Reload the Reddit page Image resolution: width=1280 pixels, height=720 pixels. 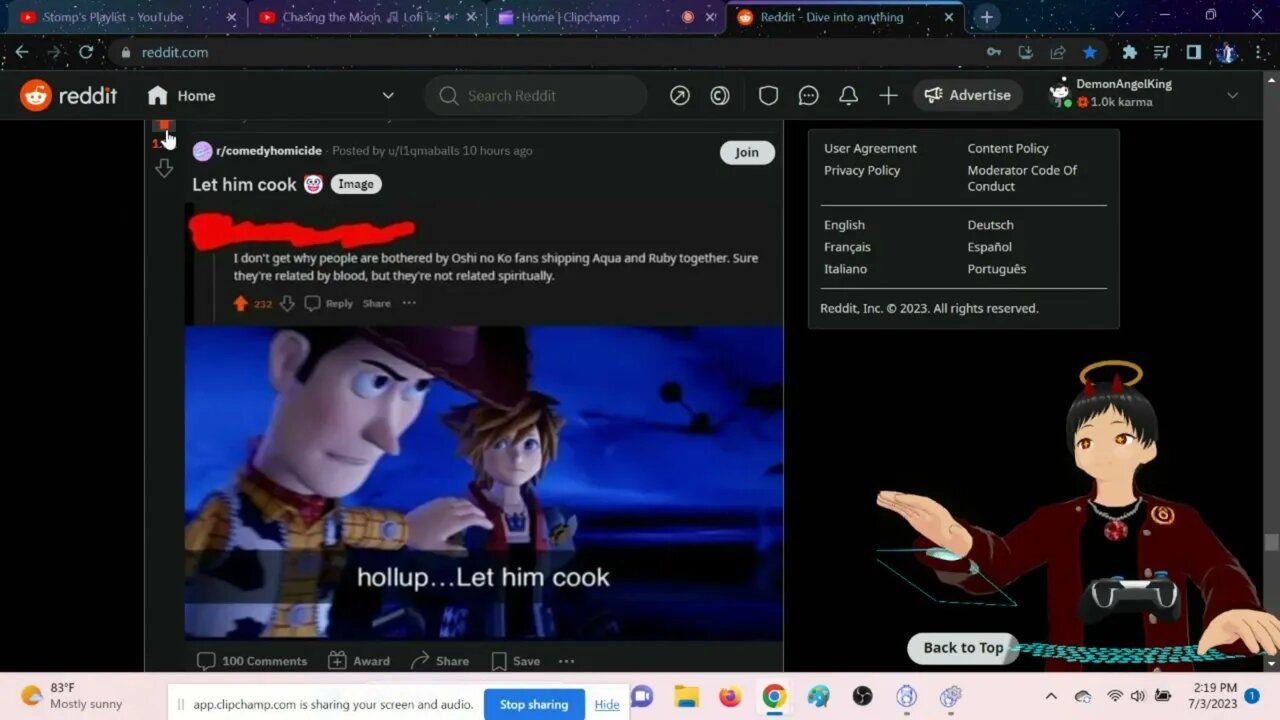tap(86, 52)
